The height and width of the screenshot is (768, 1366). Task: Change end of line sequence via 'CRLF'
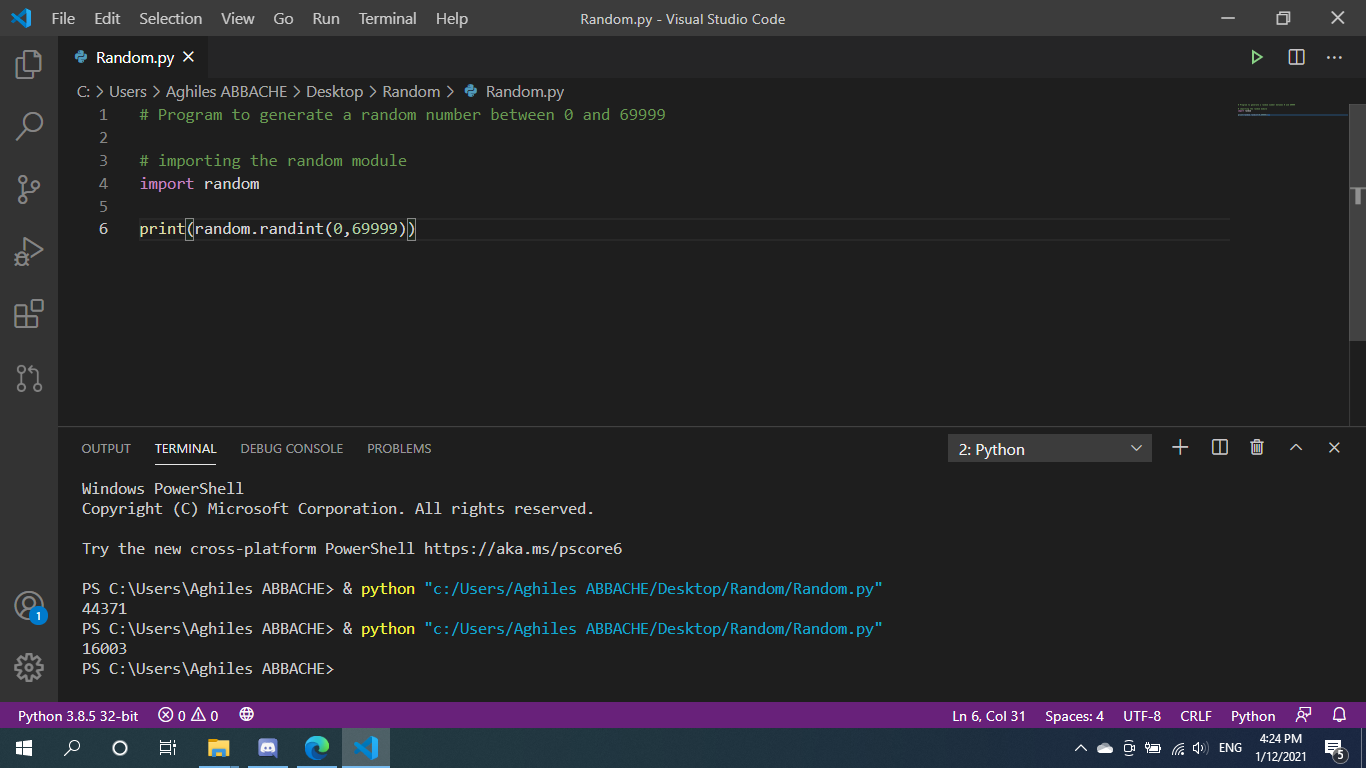(1196, 716)
